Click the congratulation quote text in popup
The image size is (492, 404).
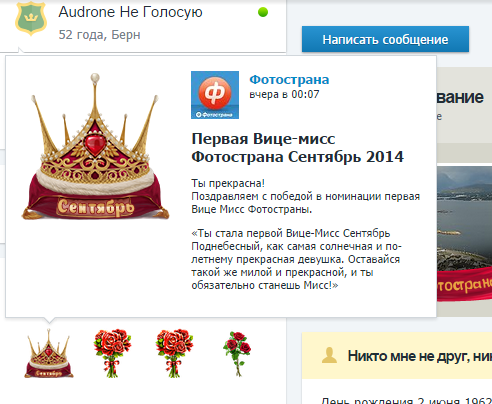click(296, 259)
